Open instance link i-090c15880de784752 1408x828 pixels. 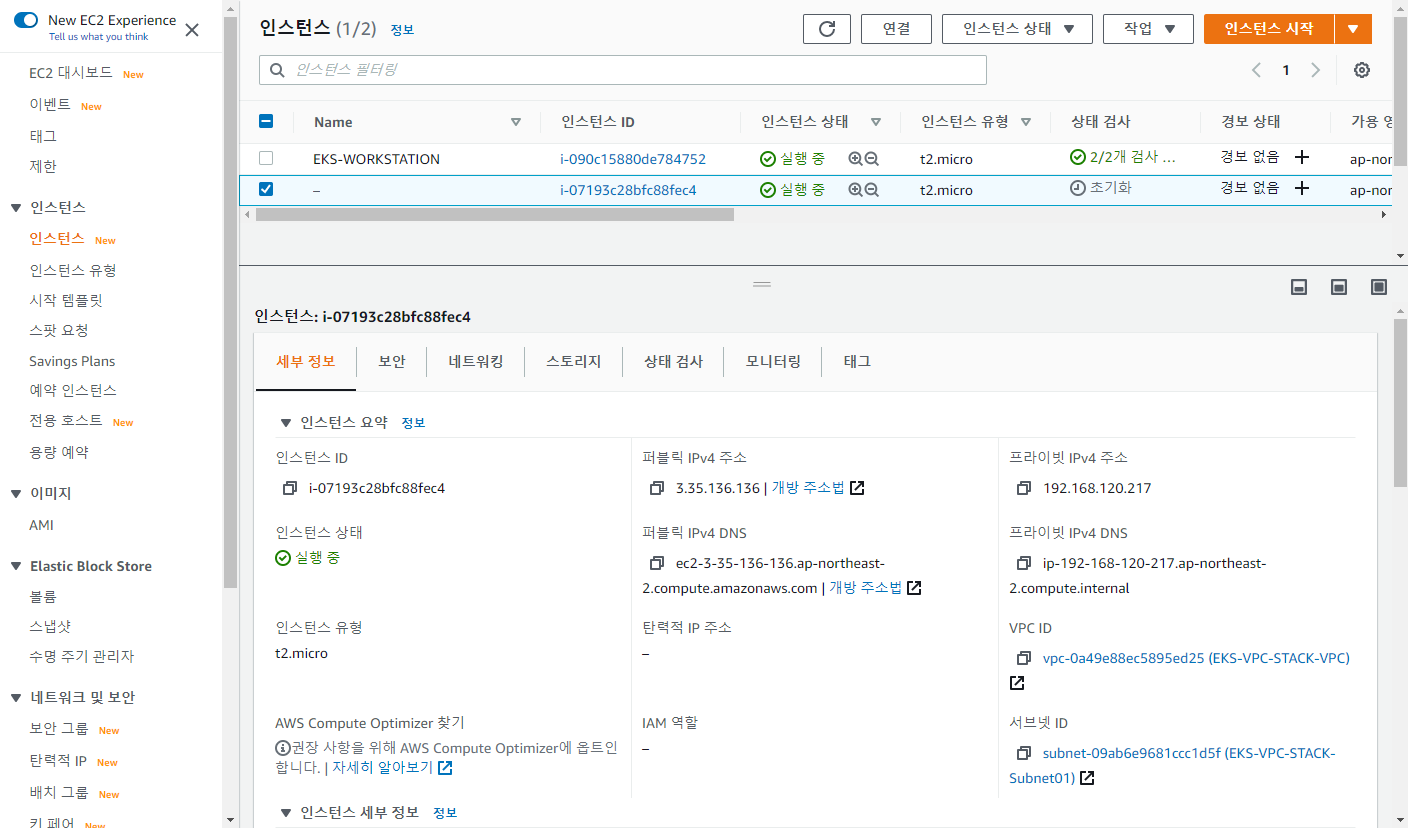coord(633,159)
